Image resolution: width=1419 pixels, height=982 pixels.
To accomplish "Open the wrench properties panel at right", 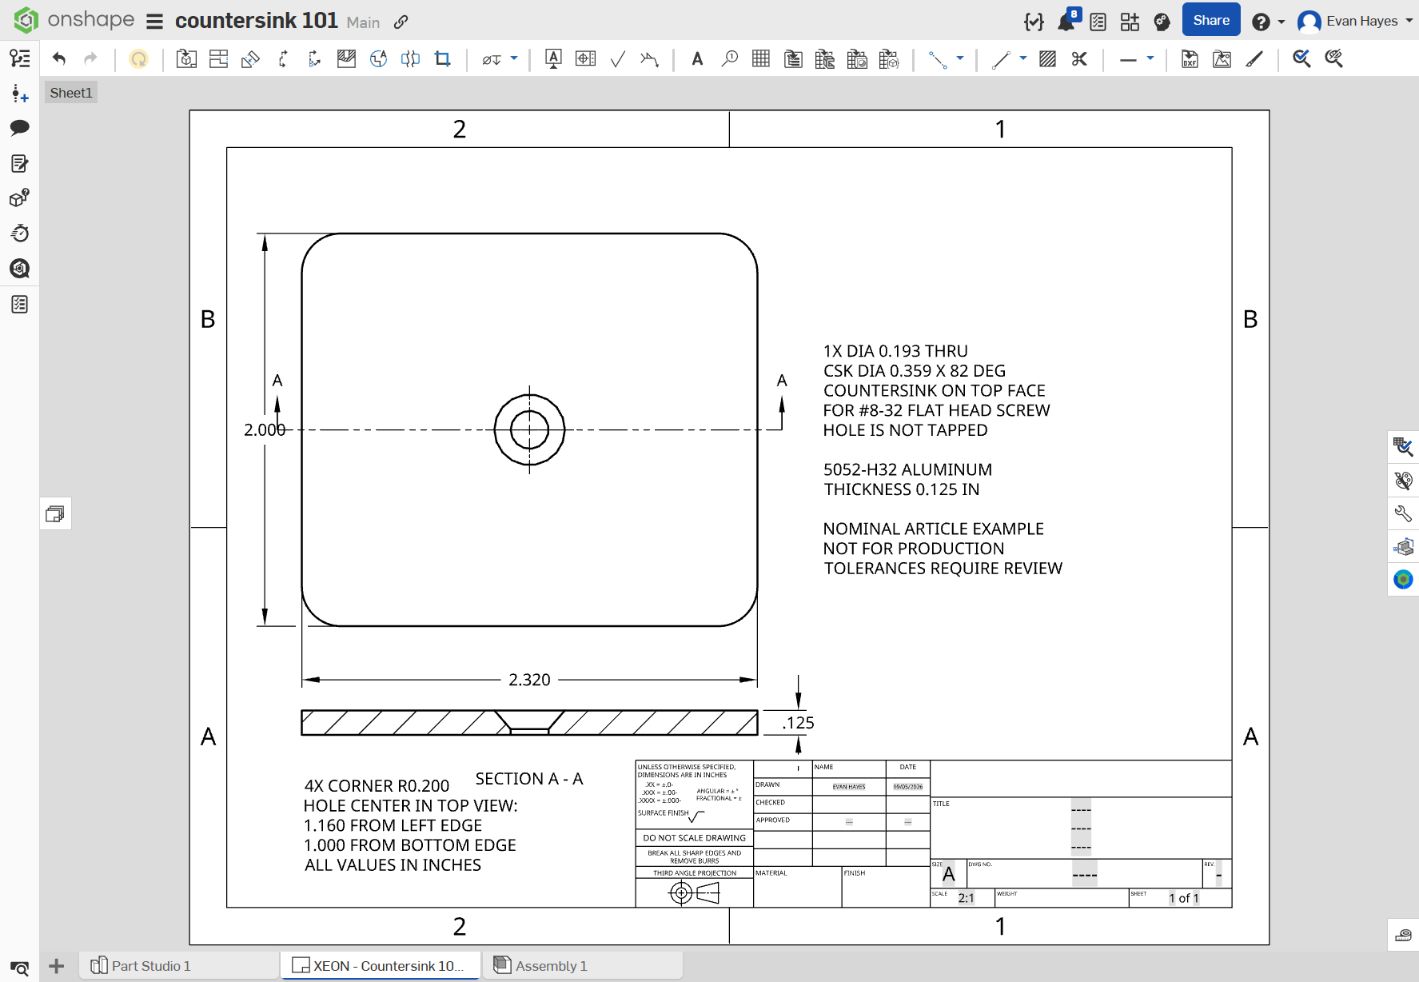I will click(1403, 513).
